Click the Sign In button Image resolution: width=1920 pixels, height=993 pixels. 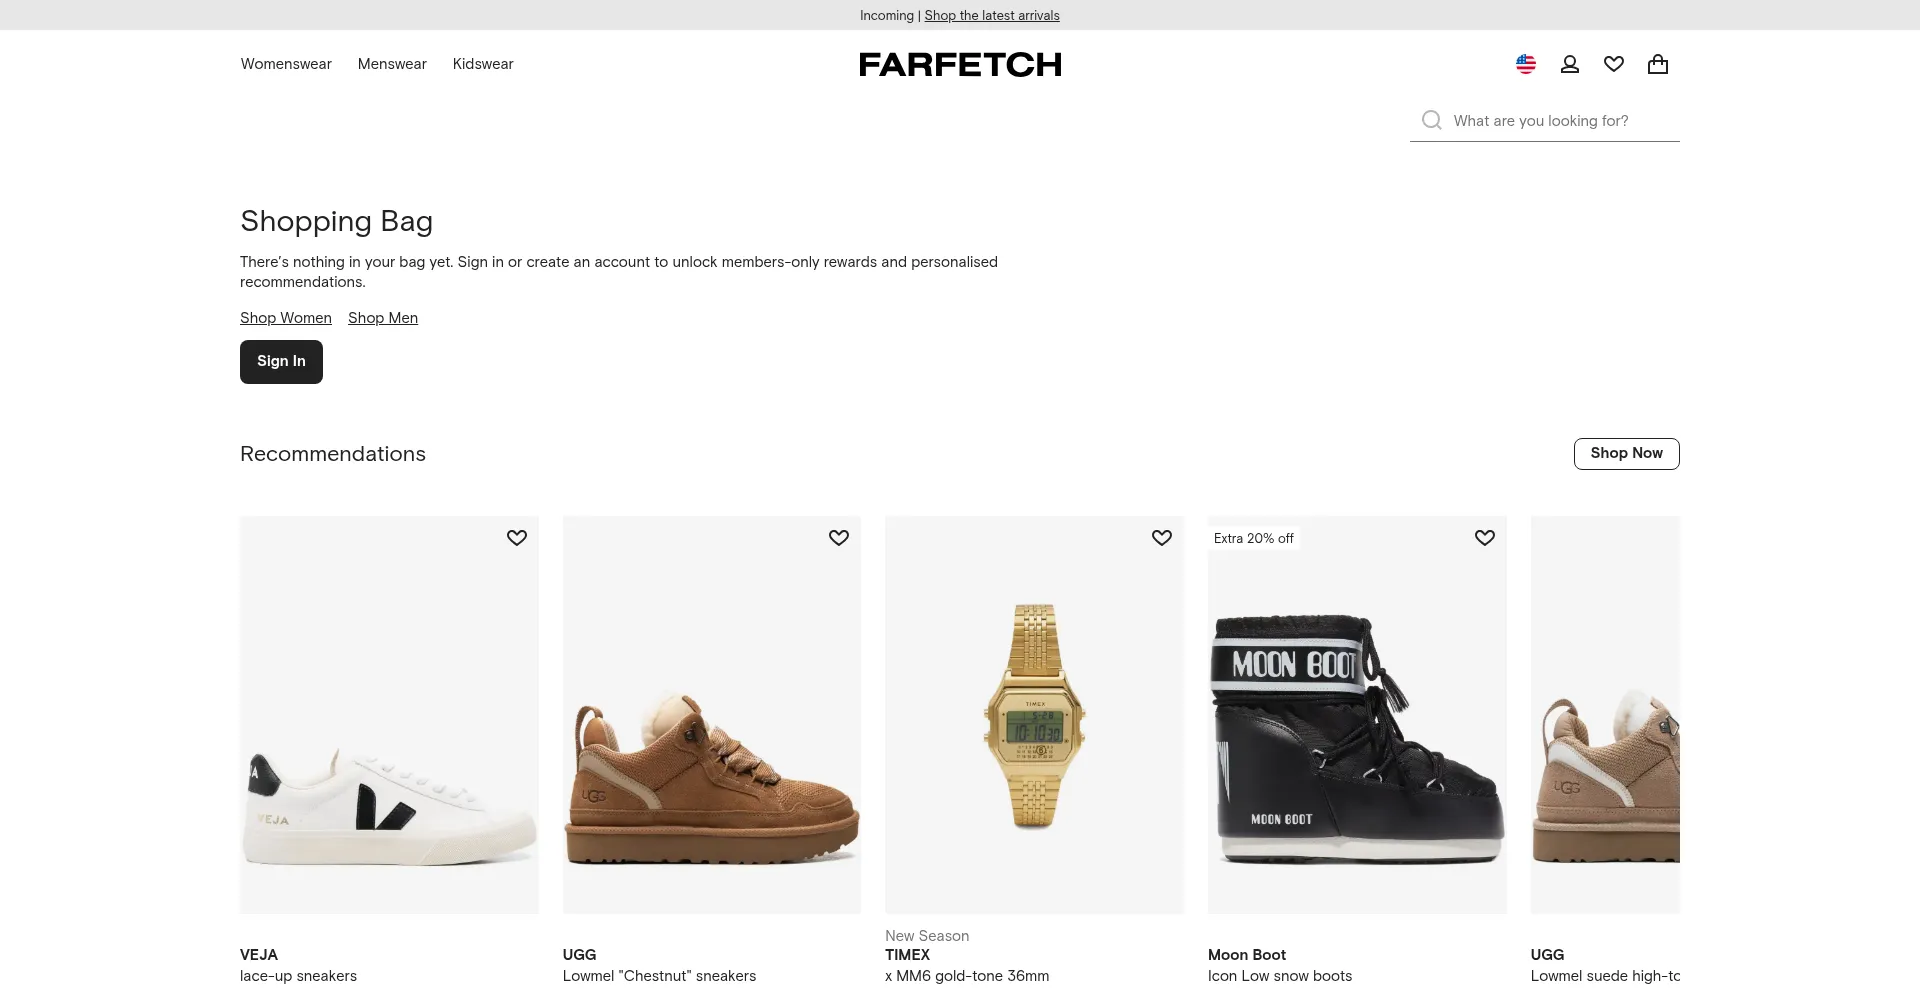pos(281,361)
